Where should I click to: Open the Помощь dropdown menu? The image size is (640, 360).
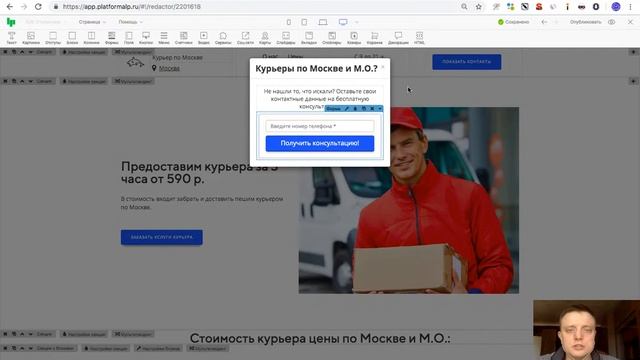131,22
